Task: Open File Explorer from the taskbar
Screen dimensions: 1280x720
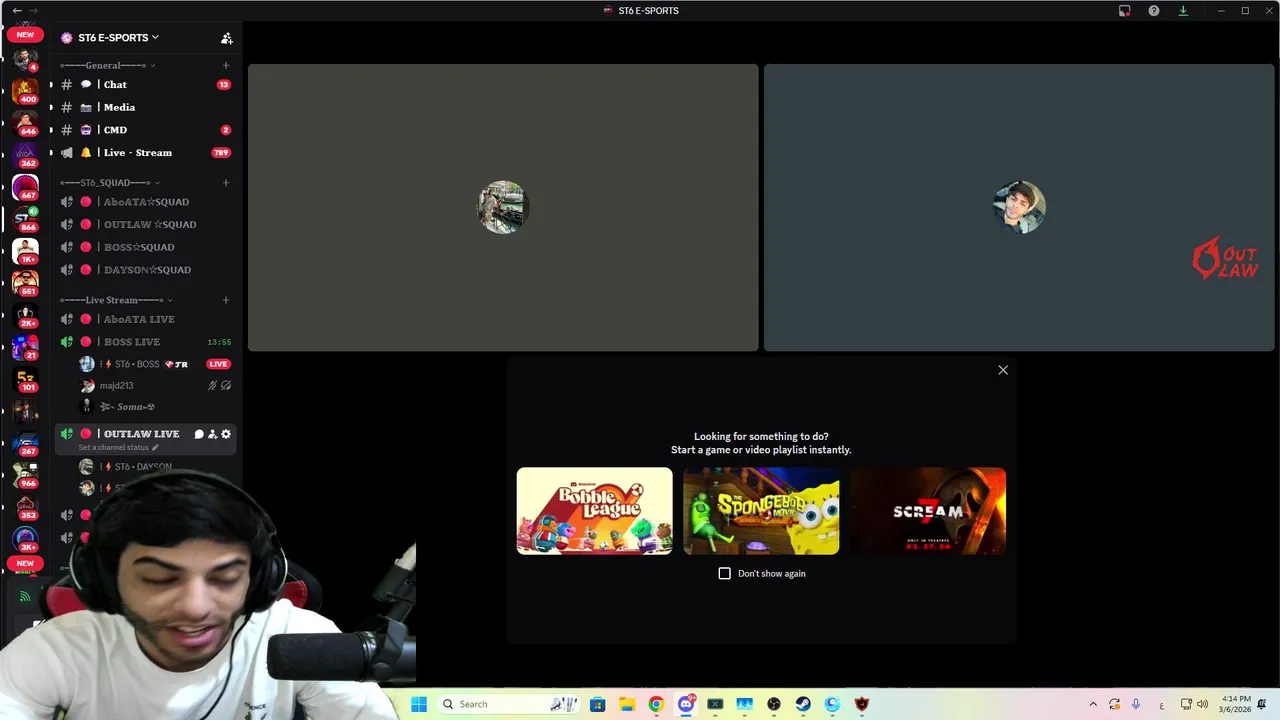Action: [626, 704]
